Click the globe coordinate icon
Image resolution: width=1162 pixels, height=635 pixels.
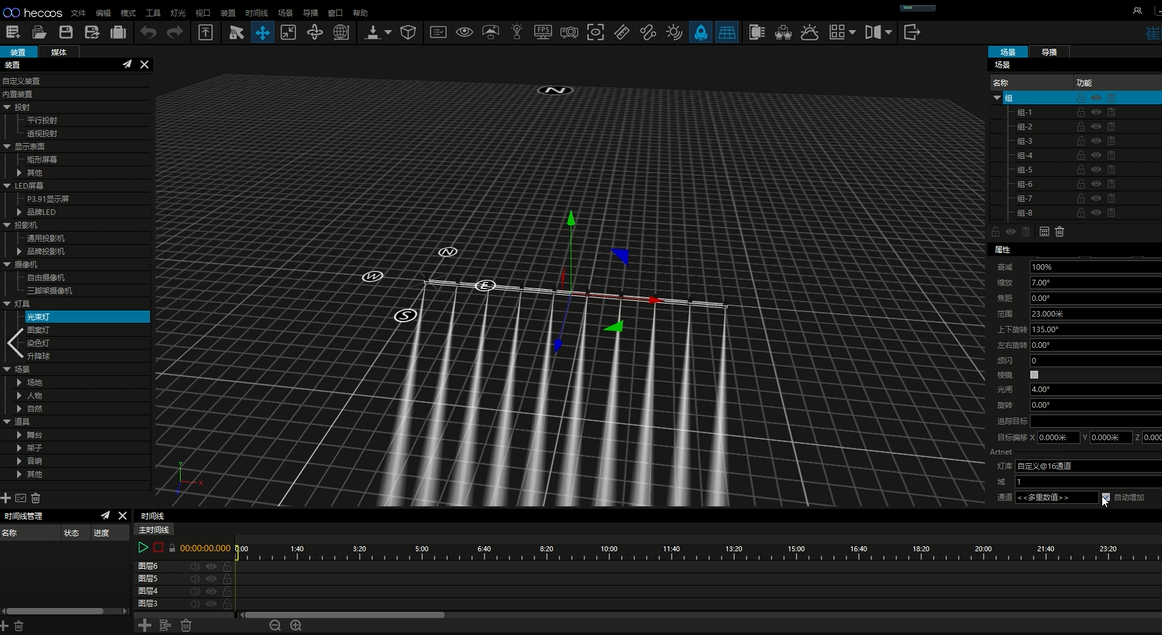(341, 32)
